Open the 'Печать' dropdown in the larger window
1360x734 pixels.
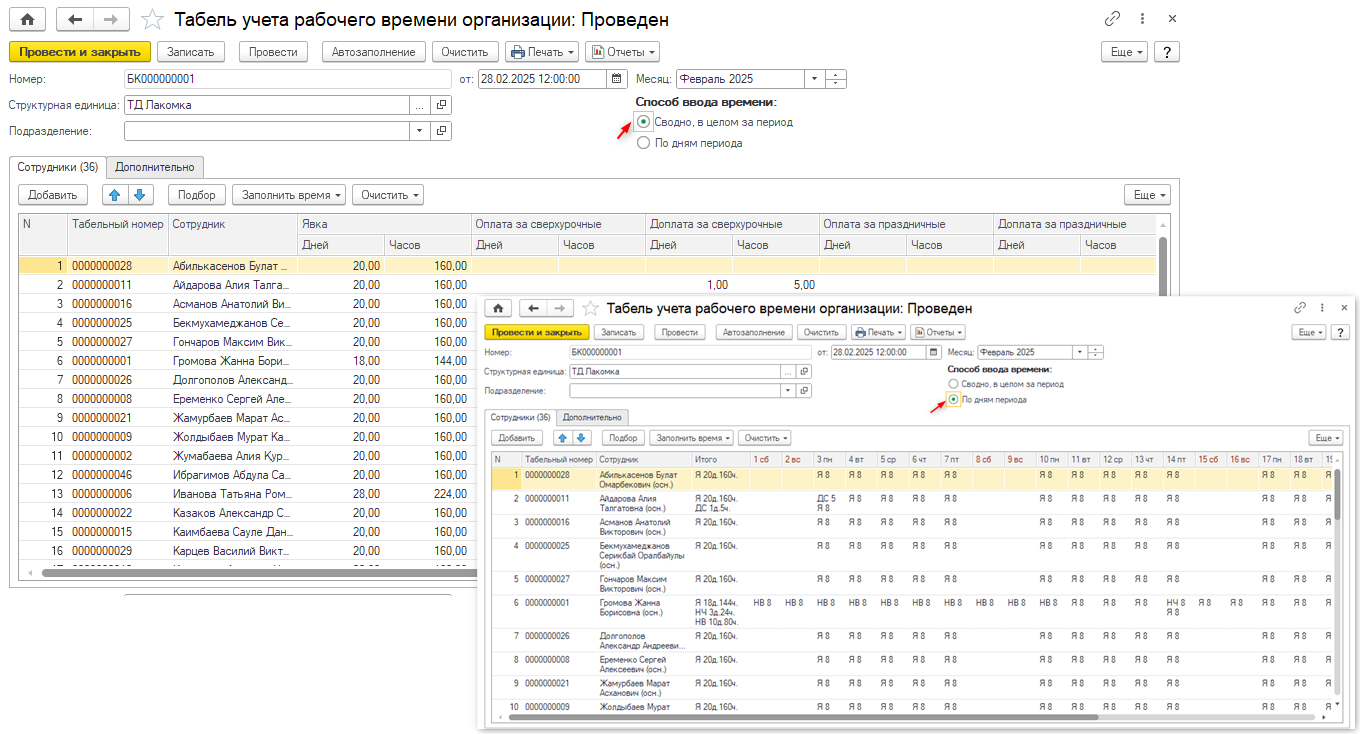tap(542, 52)
